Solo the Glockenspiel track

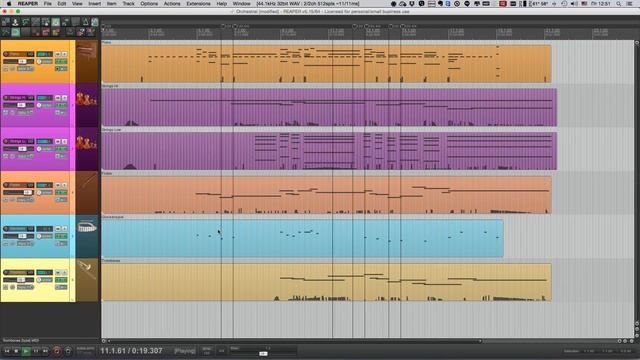(x=64, y=229)
